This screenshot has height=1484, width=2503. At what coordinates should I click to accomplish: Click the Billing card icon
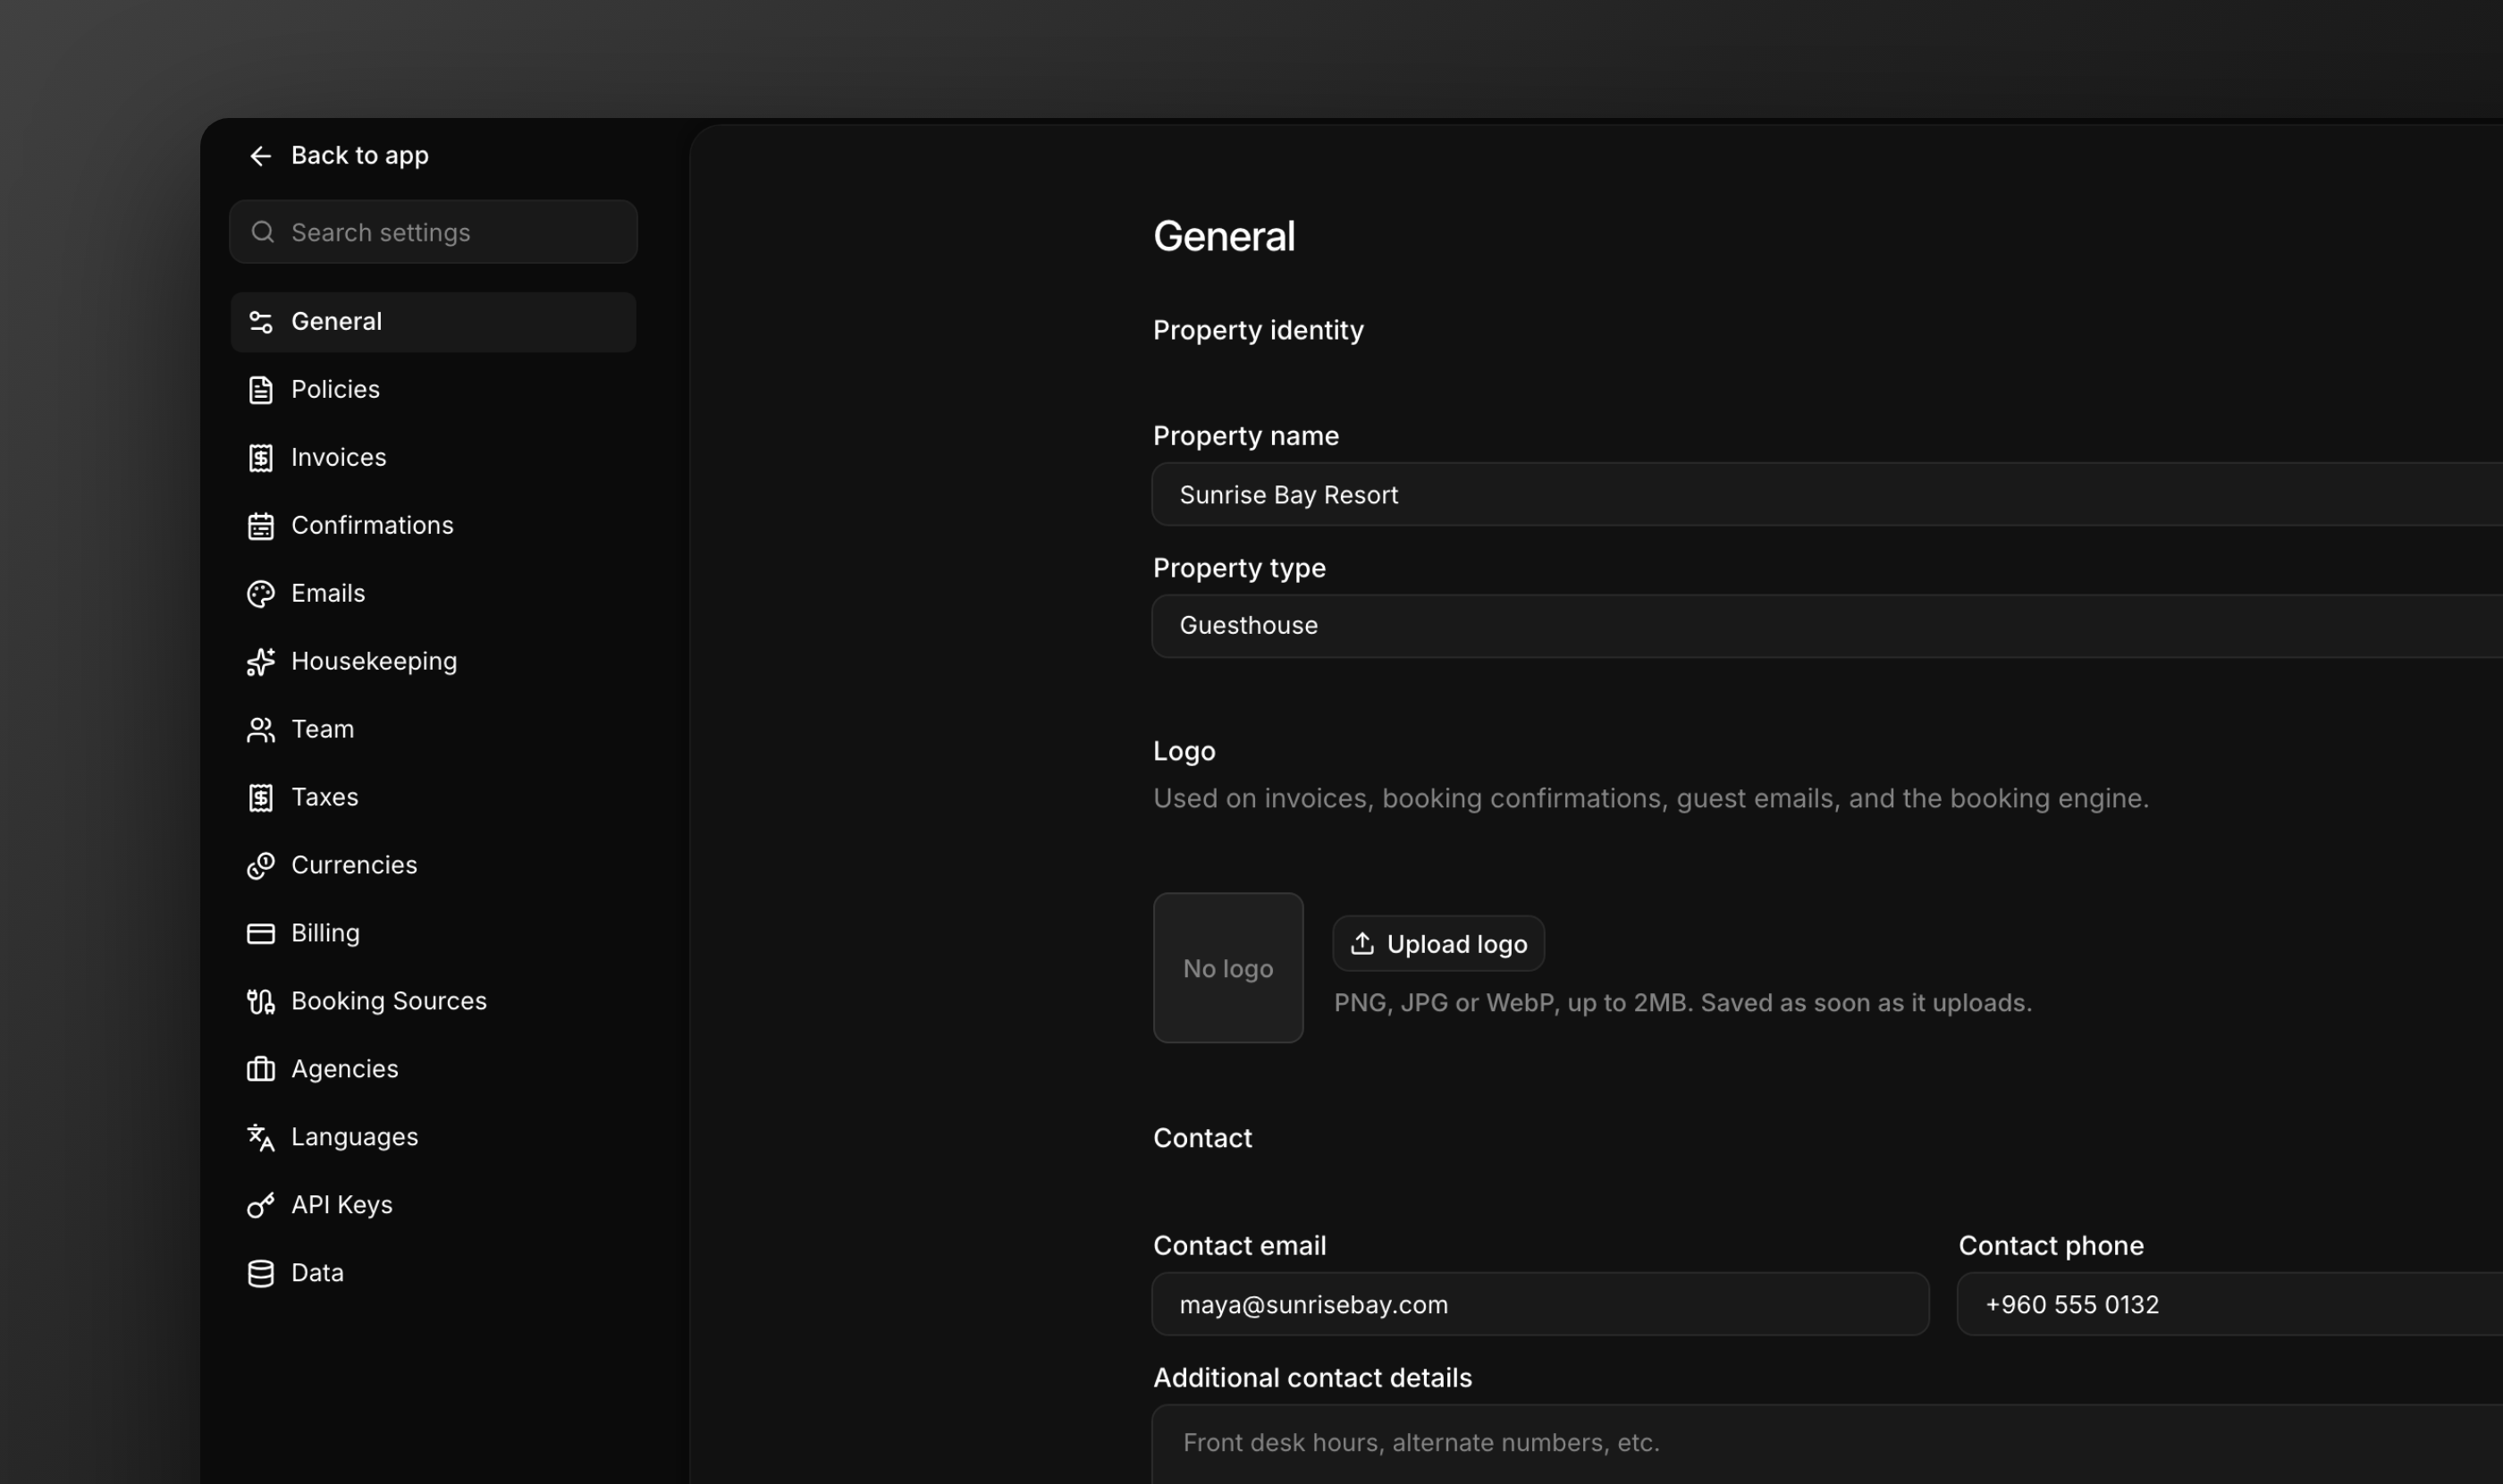tap(260, 934)
